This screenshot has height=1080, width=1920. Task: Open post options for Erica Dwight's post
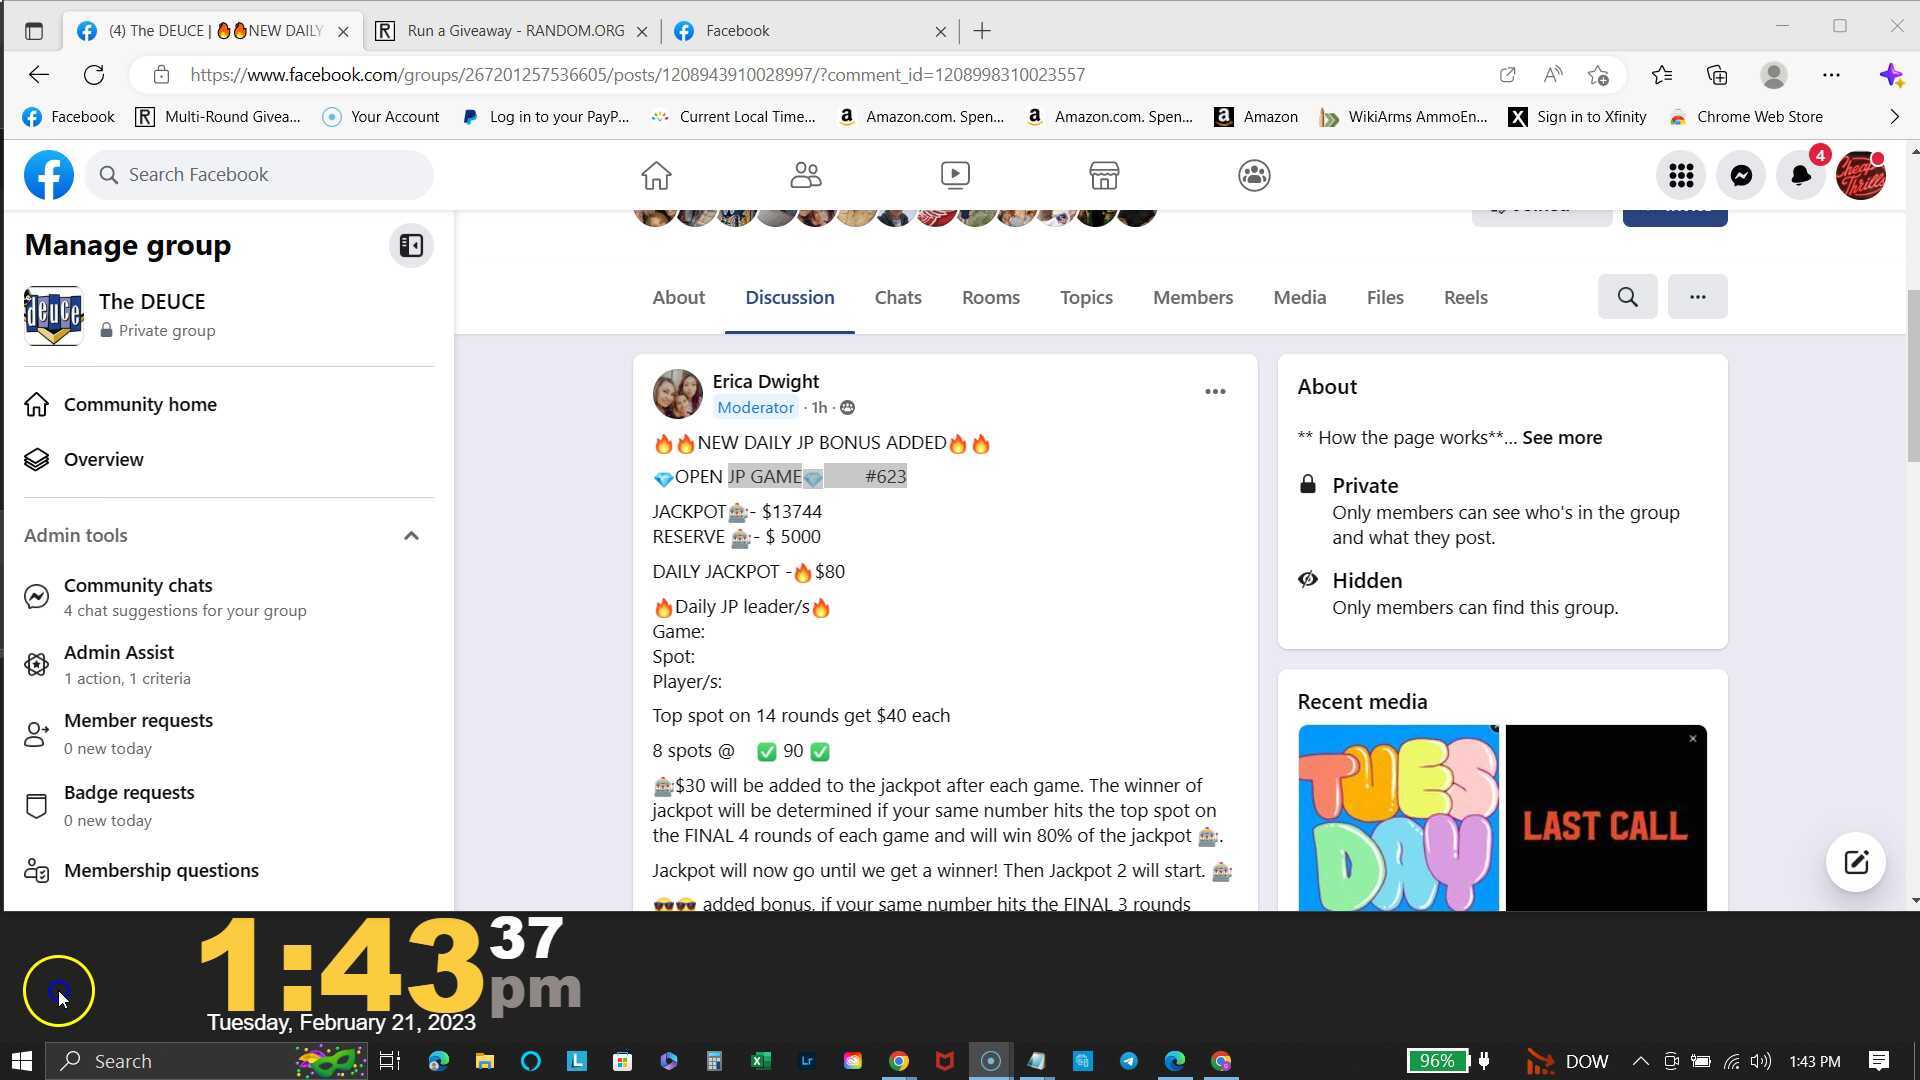pos(1215,392)
